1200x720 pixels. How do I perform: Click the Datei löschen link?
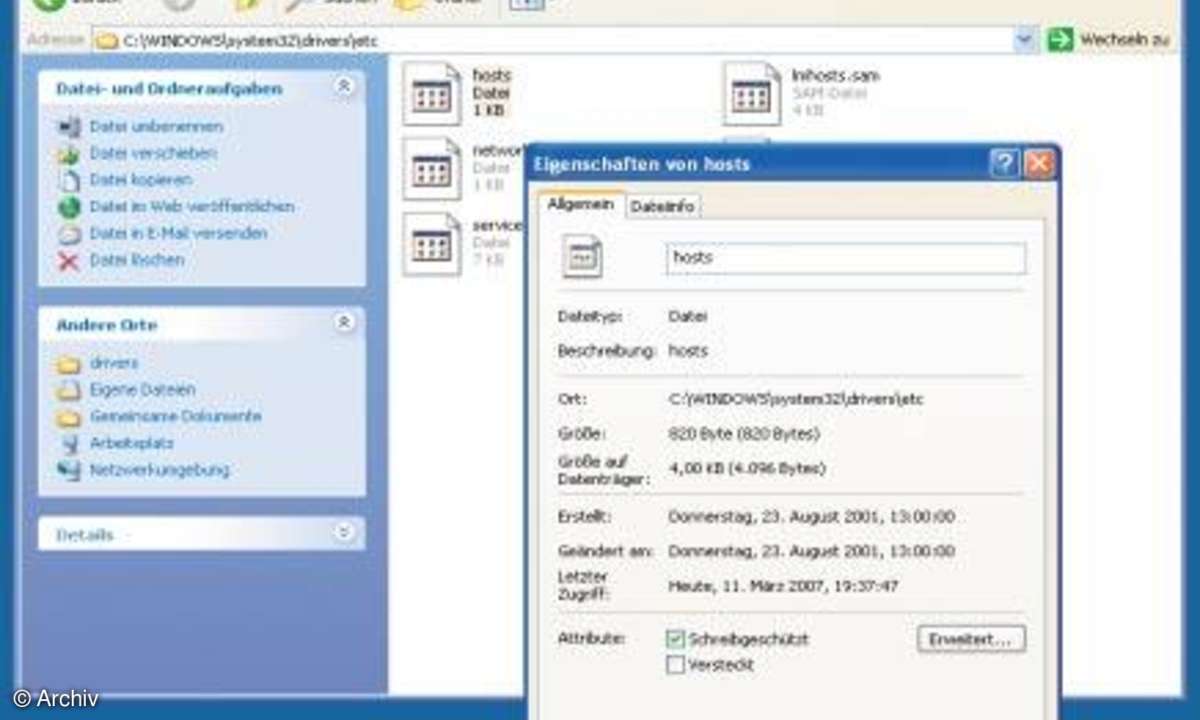click(137, 260)
